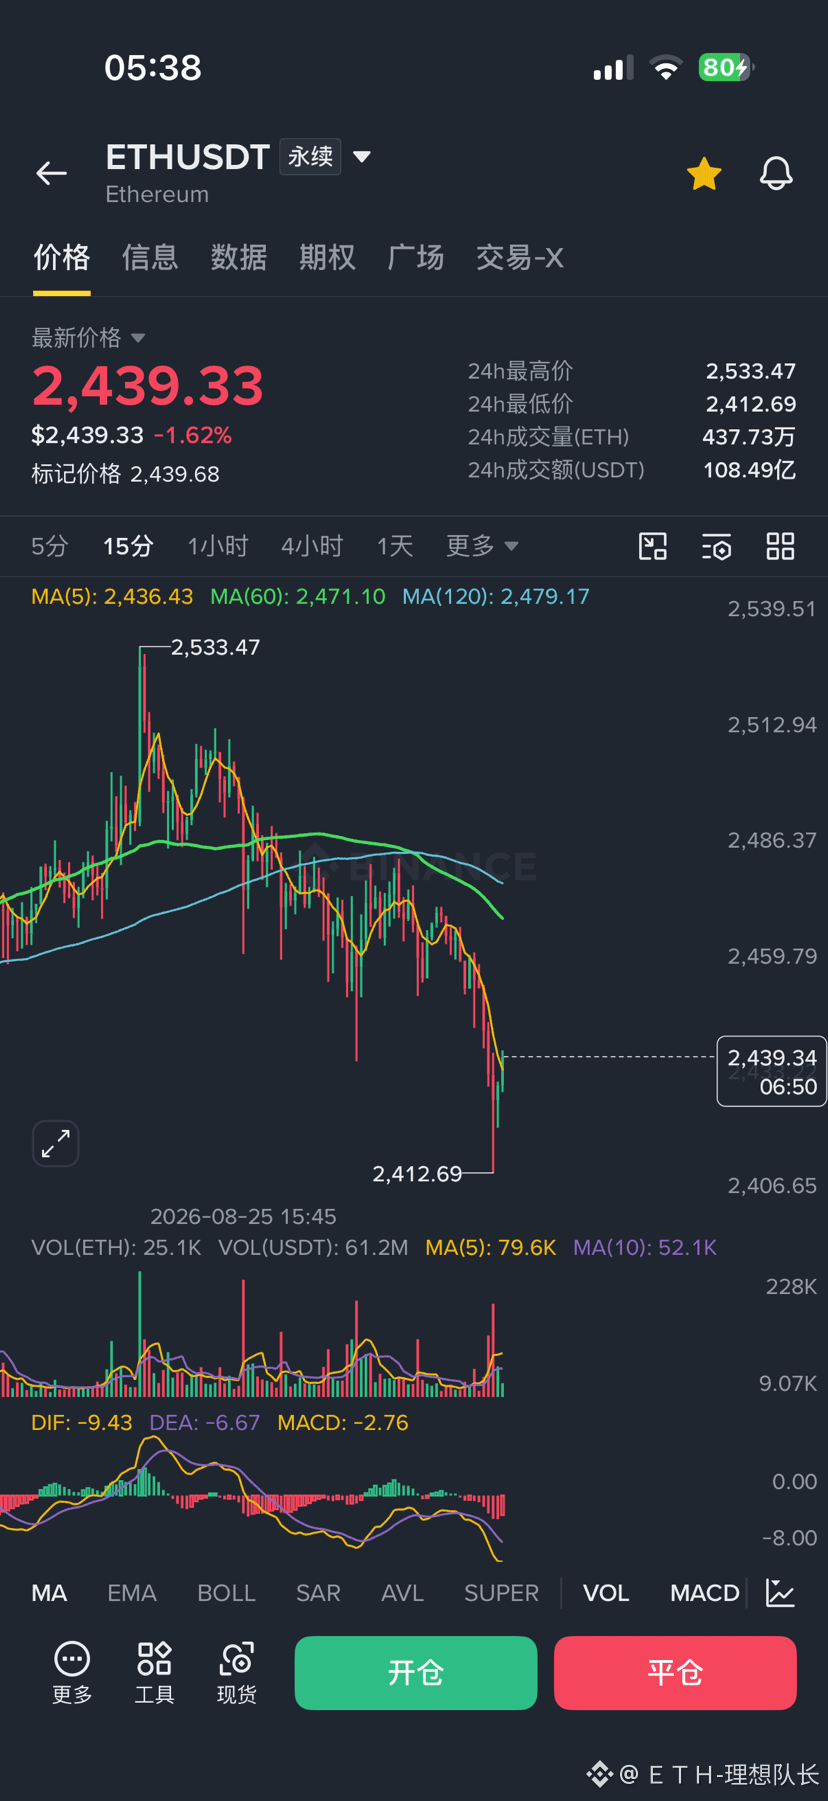Tap the 24h最低价 value 2,412.69

point(751,405)
